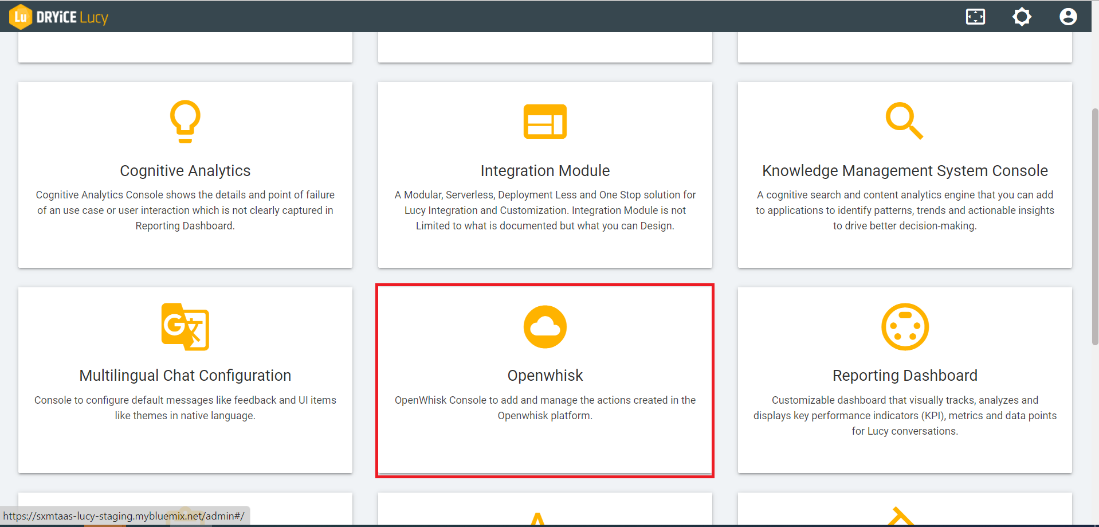
Task: Click the Openwhisk console description text
Action: [x=545, y=408]
